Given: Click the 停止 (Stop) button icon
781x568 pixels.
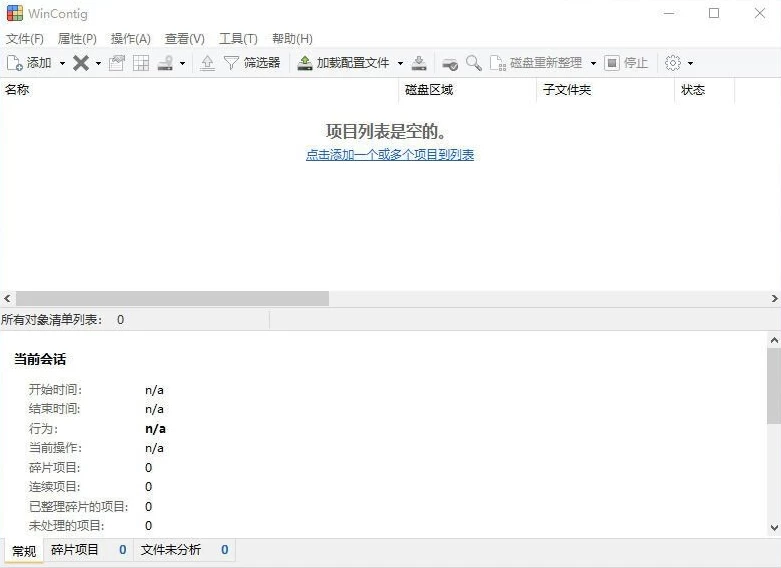Looking at the screenshot, I should [x=612, y=63].
